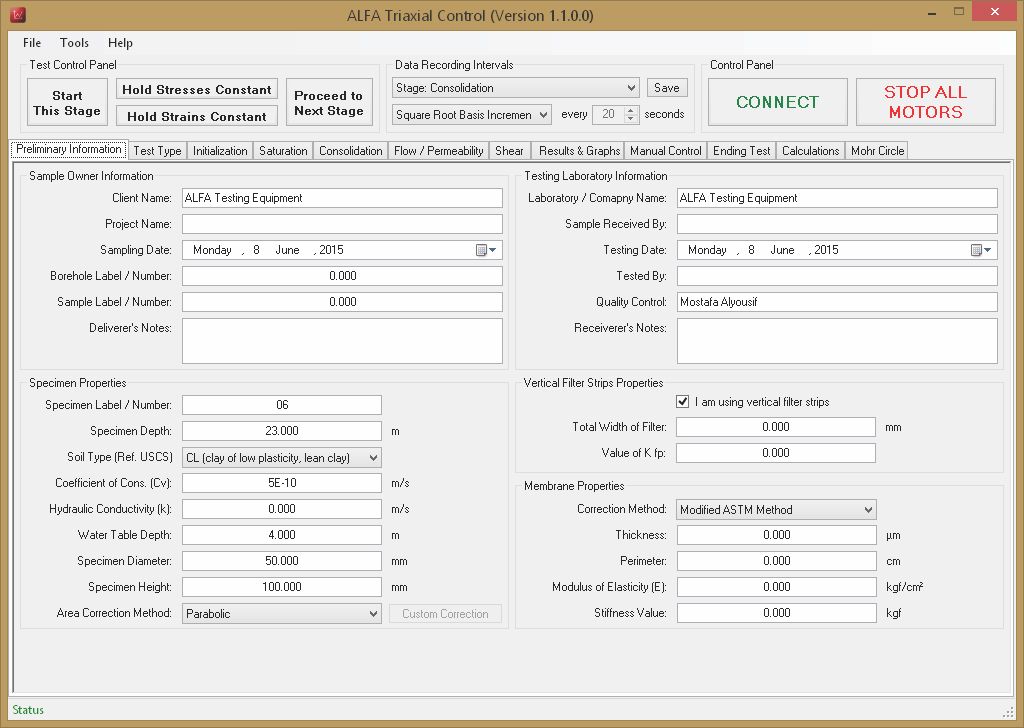Click the Specimen Depth field
The image size is (1024, 728).
(281, 431)
